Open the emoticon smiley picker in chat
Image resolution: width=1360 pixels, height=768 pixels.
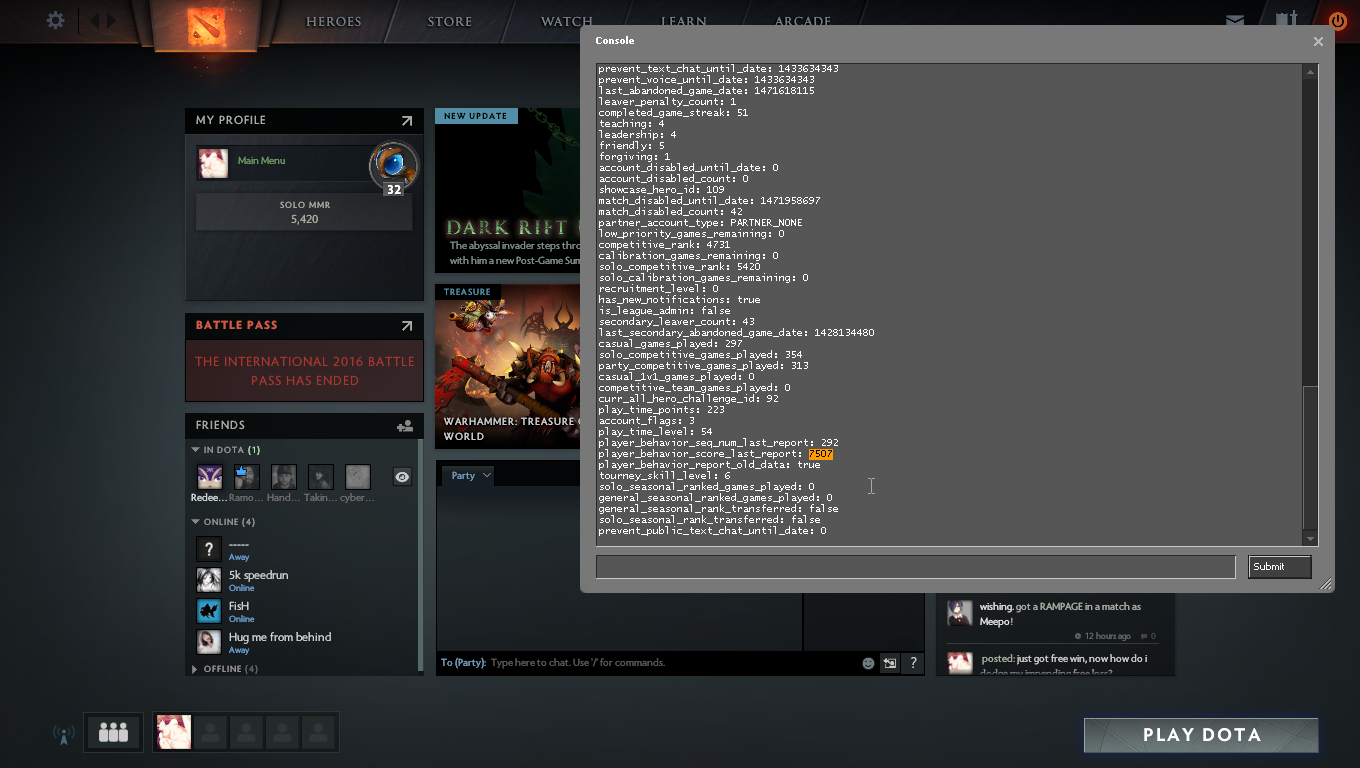pos(868,663)
